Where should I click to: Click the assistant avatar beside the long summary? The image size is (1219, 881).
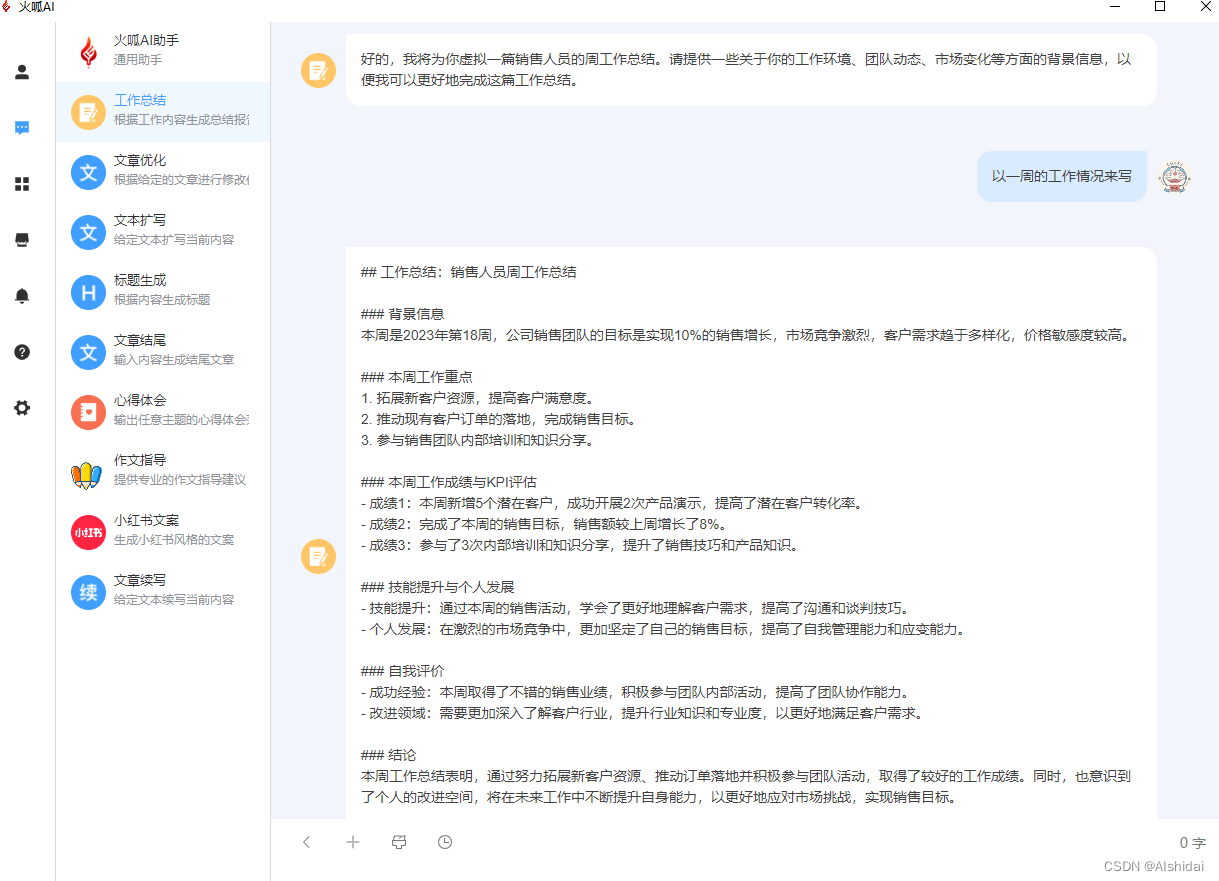(x=318, y=556)
